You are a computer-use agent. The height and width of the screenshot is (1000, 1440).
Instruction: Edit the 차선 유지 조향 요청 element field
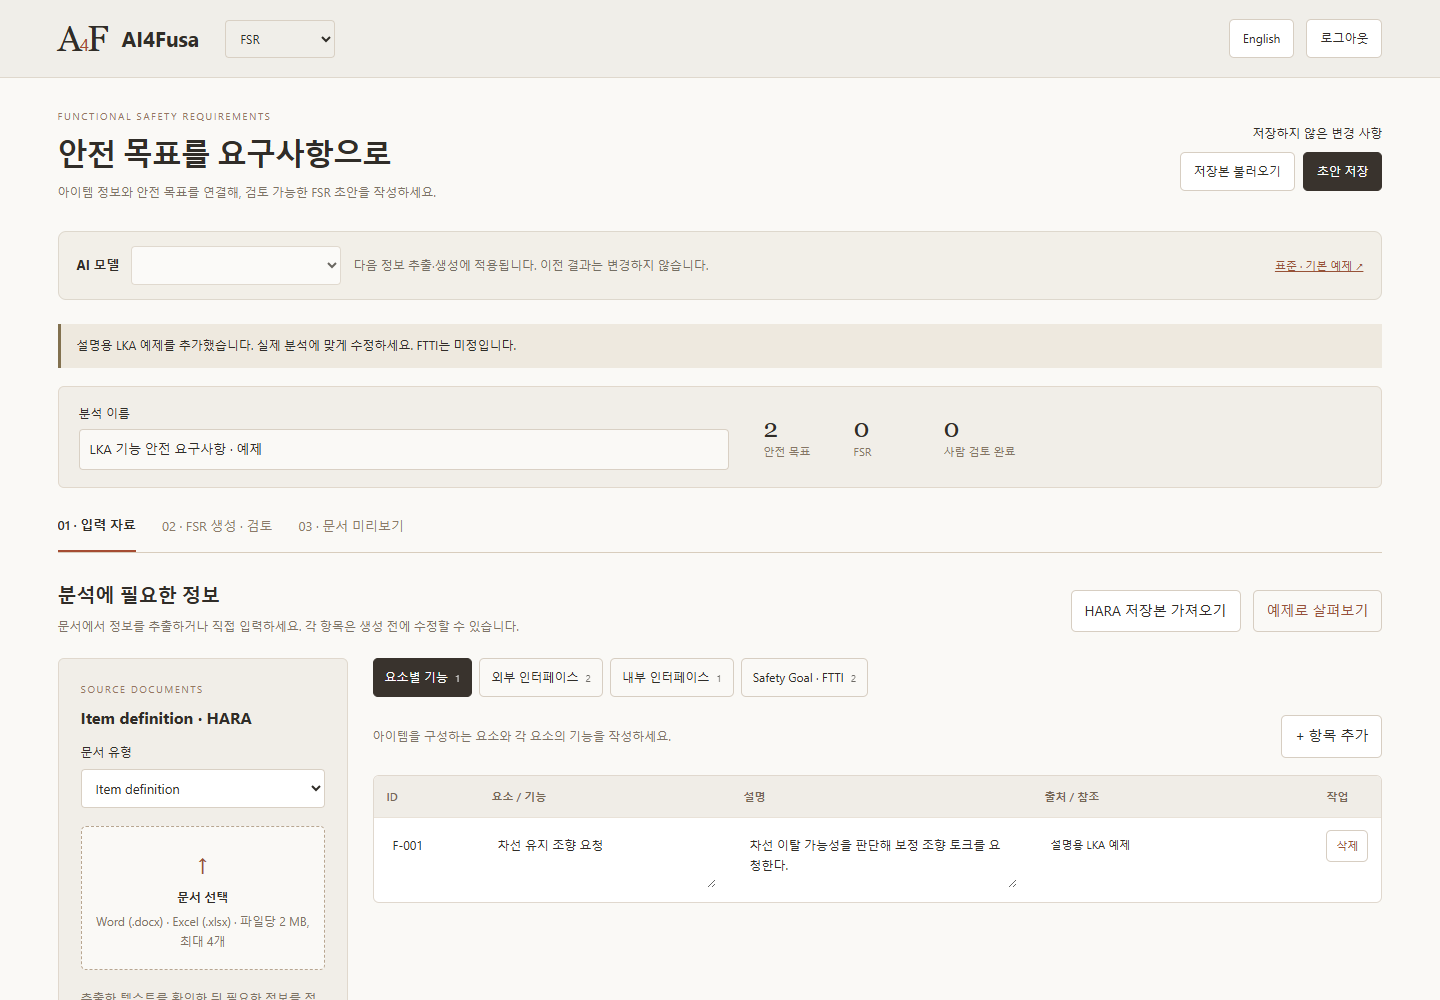click(604, 860)
